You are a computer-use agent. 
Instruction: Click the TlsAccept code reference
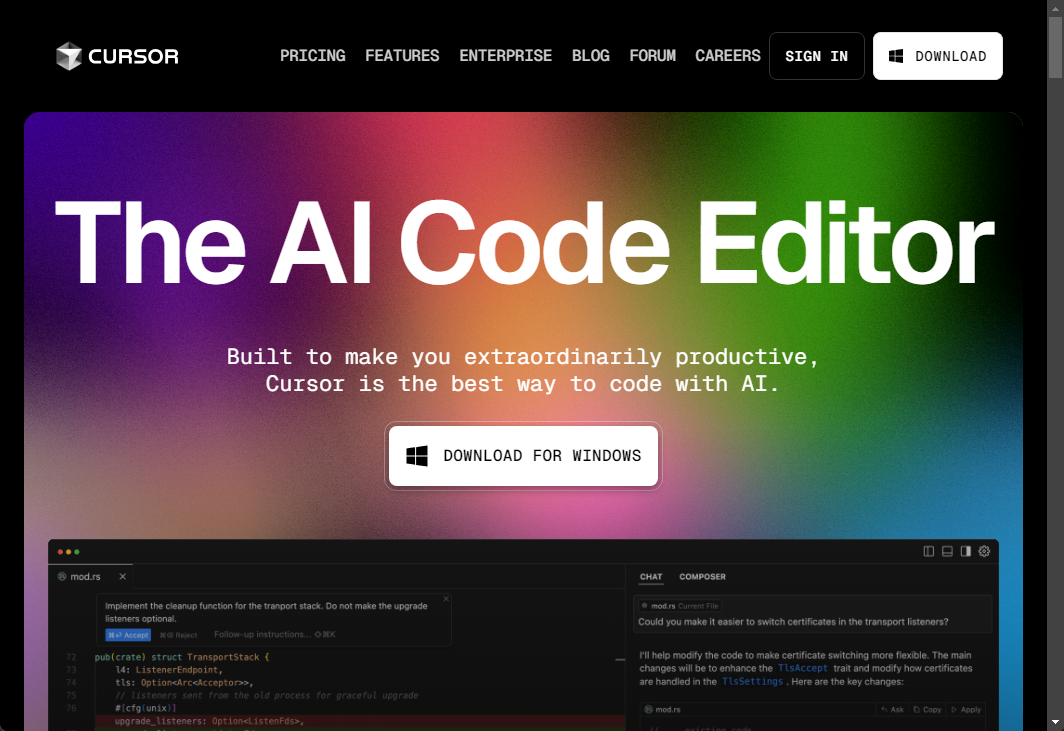[x=803, y=669]
